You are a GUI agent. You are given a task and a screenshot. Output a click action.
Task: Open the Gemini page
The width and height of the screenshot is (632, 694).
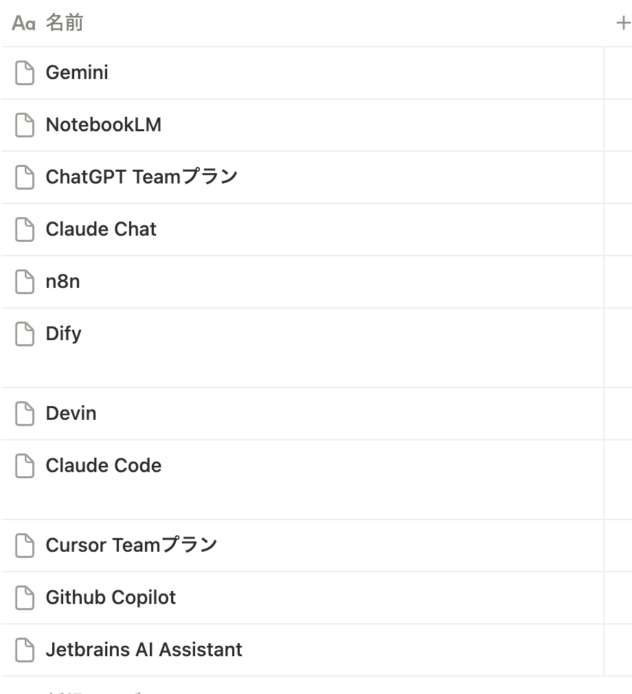77,73
